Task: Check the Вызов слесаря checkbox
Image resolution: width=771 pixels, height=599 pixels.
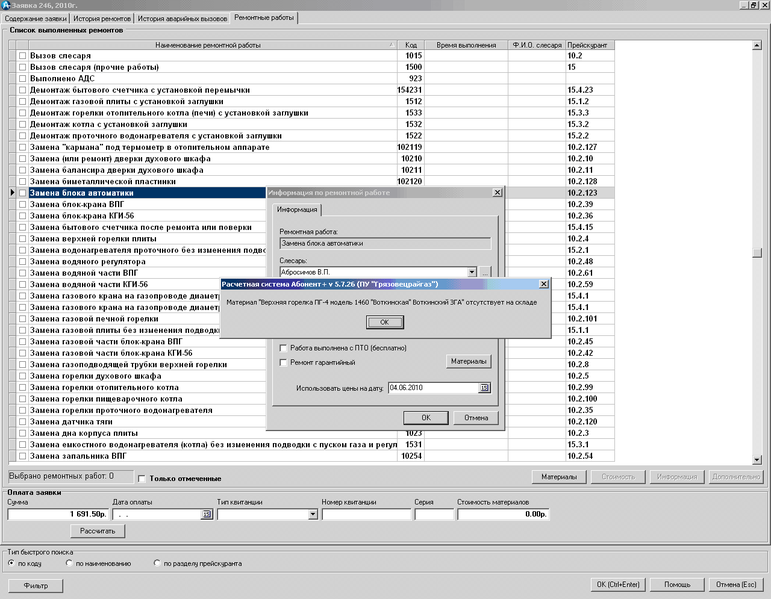Action: click(23, 56)
